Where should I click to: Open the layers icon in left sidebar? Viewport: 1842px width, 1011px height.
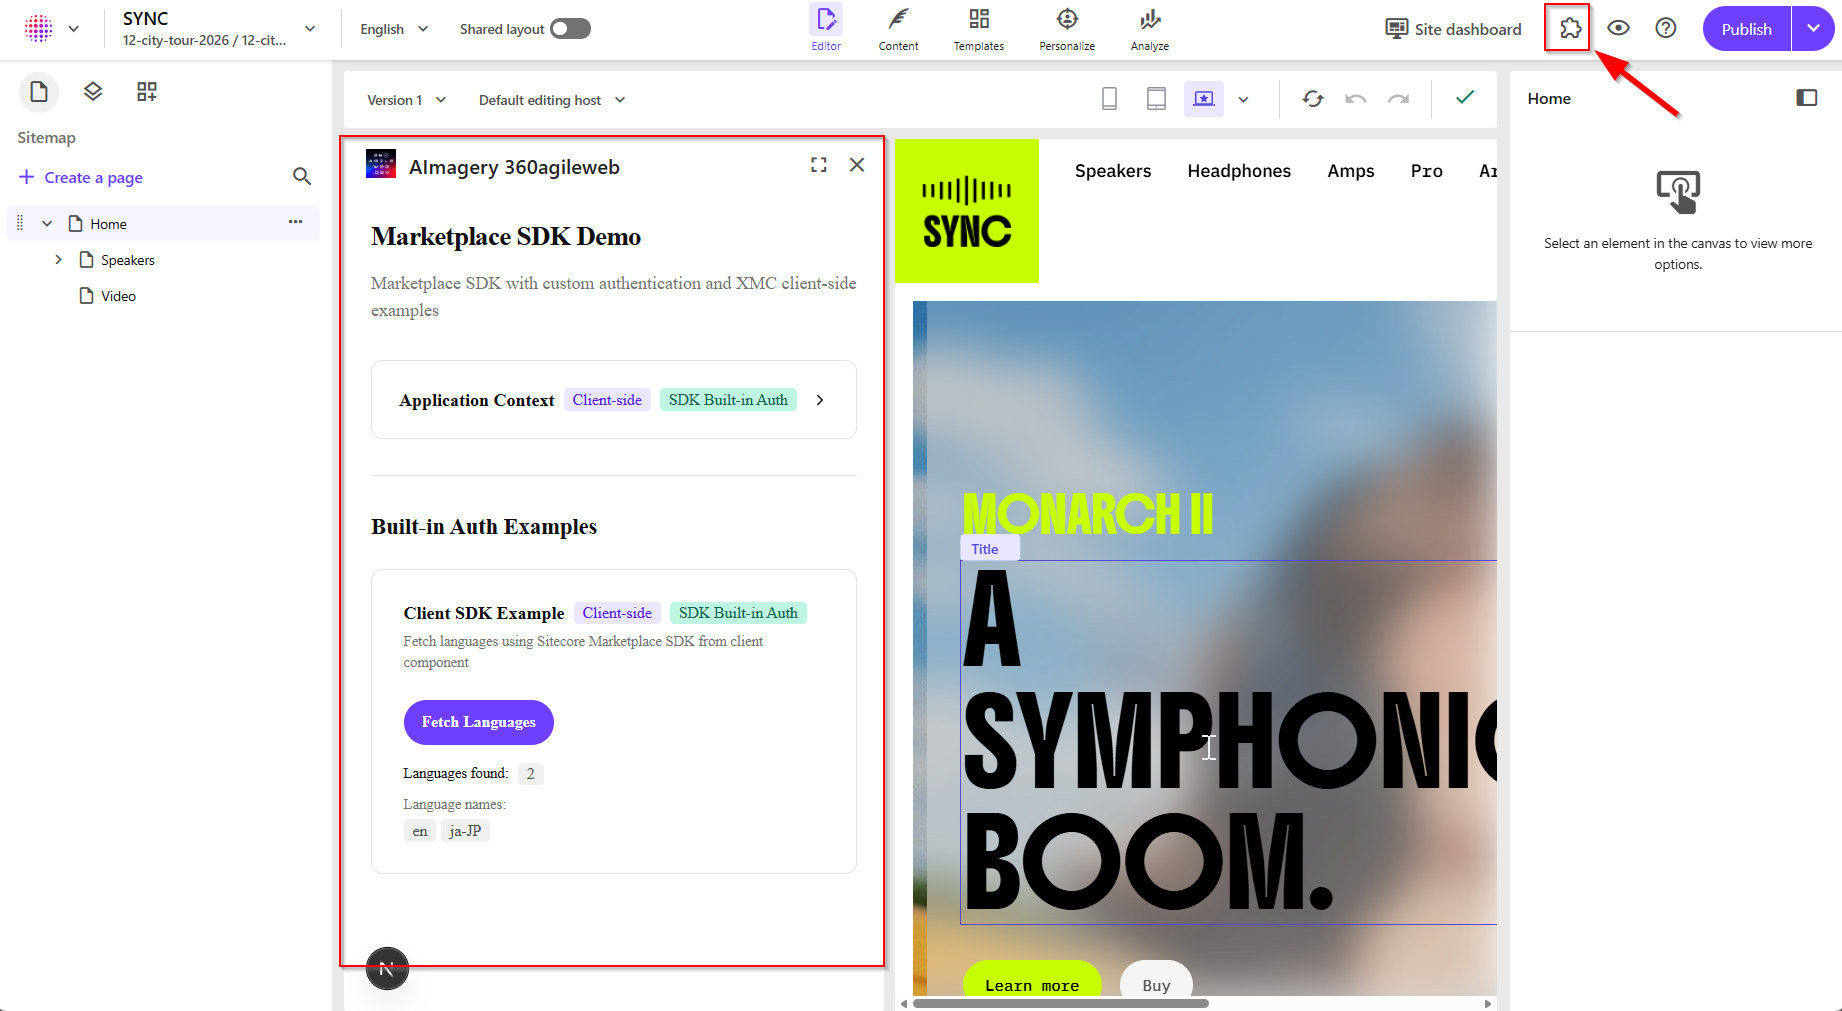(93, 92)
